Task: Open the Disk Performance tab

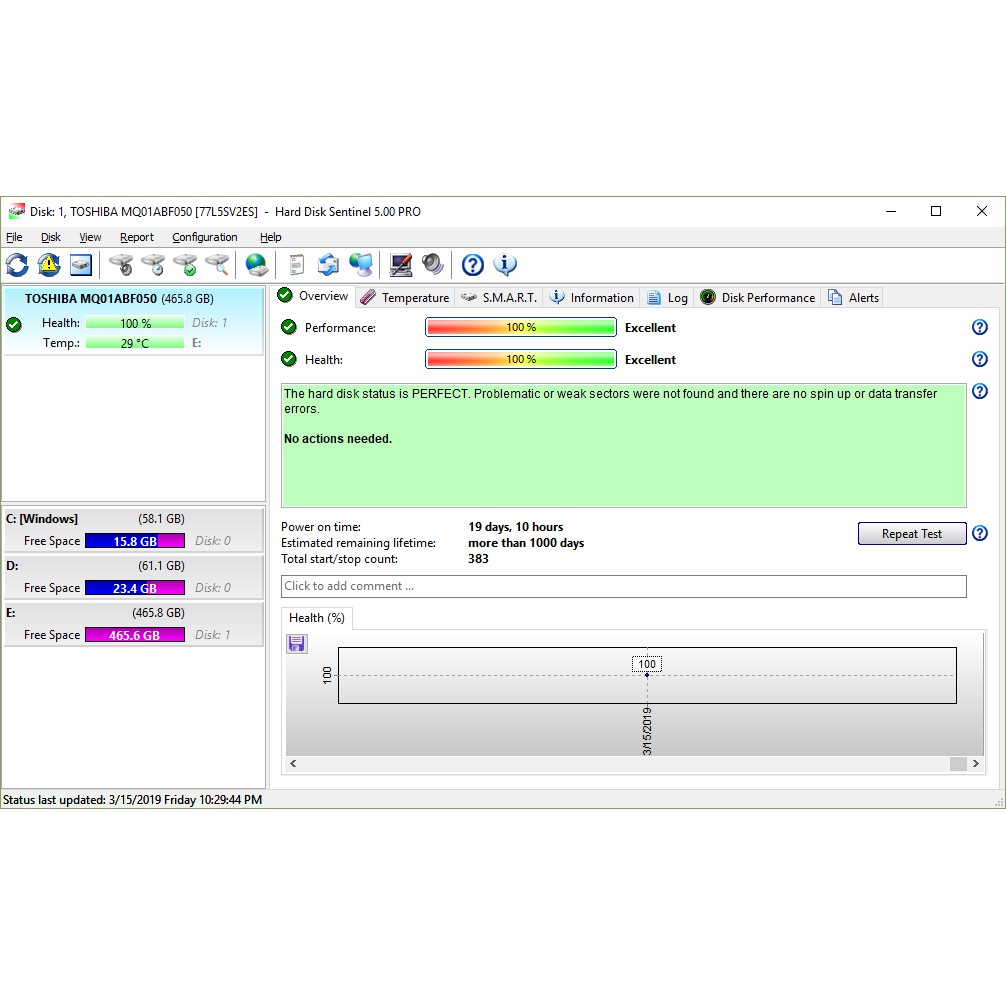Action: [758, 298]
